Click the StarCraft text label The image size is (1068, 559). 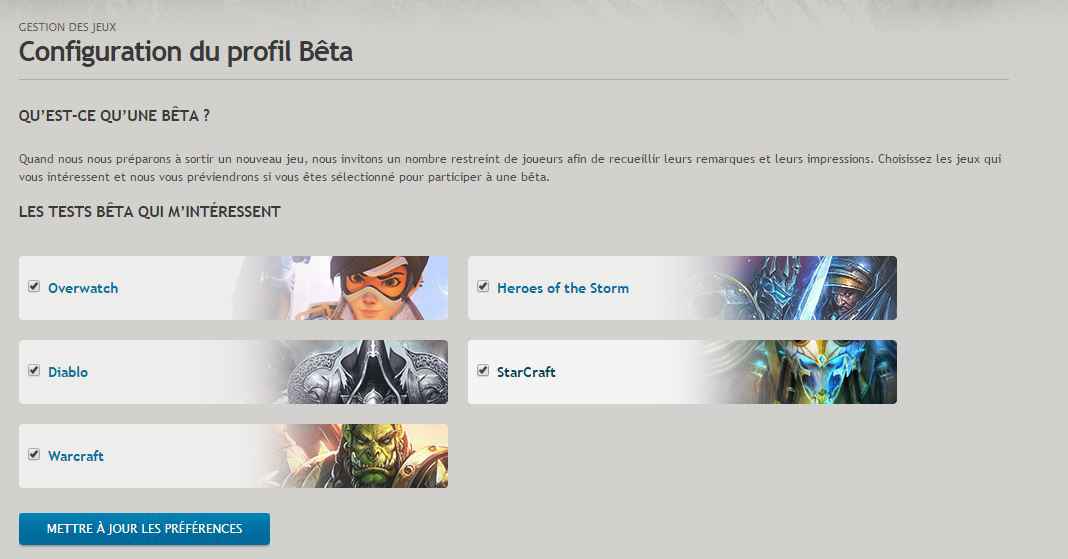pyautogui.click(x=527, y=372)
